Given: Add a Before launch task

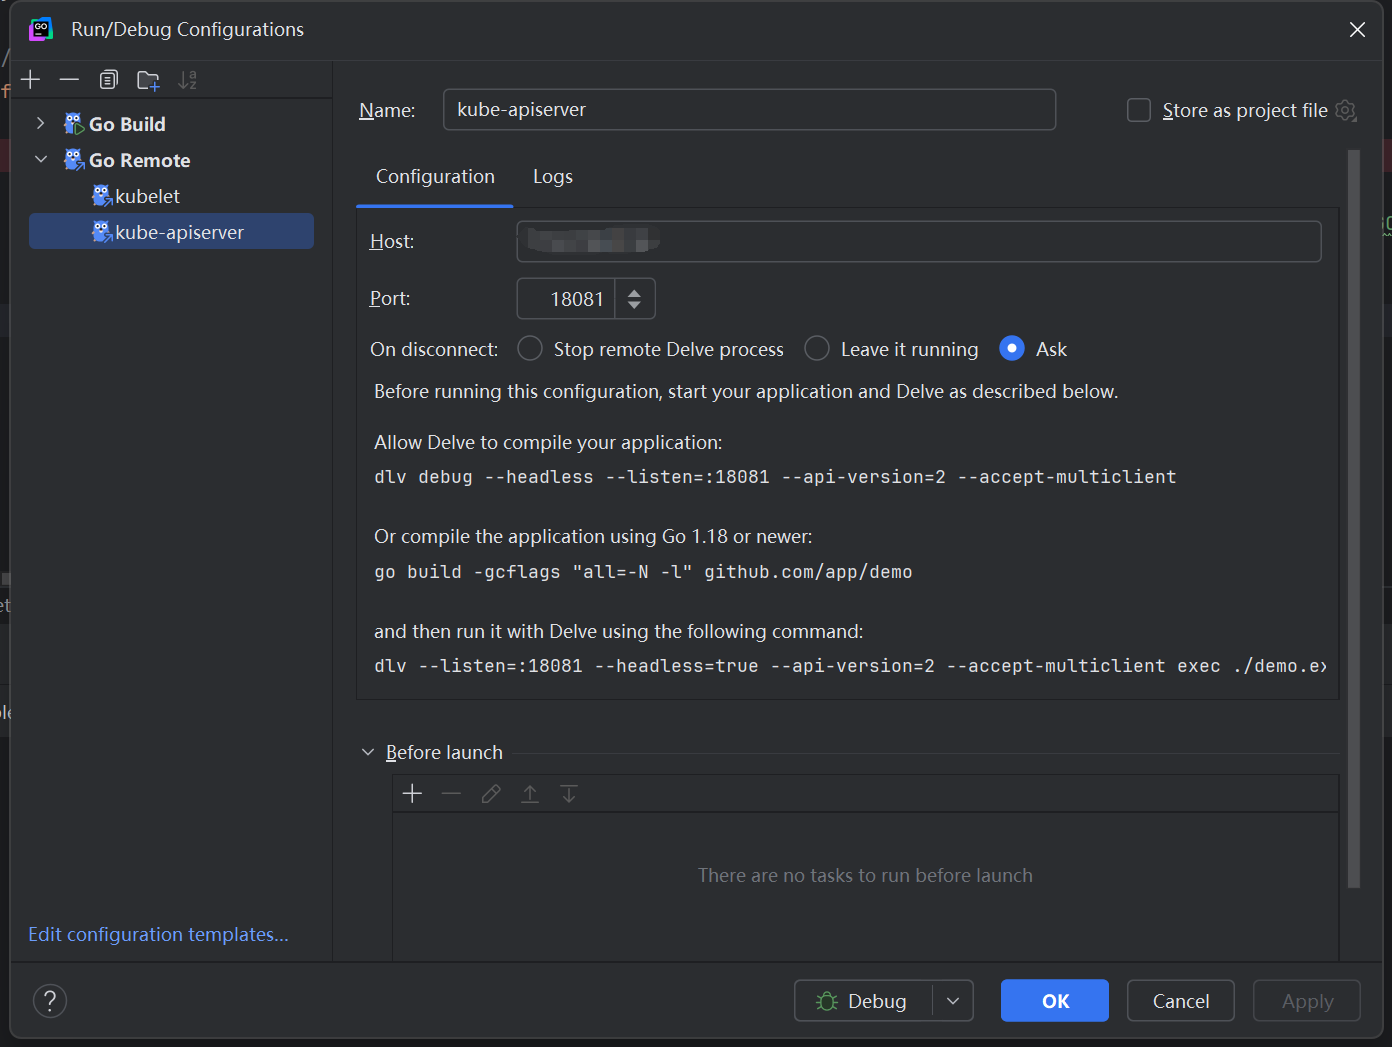Looking at the screenshot, I should pyautogui.click(x=412, y=794).
